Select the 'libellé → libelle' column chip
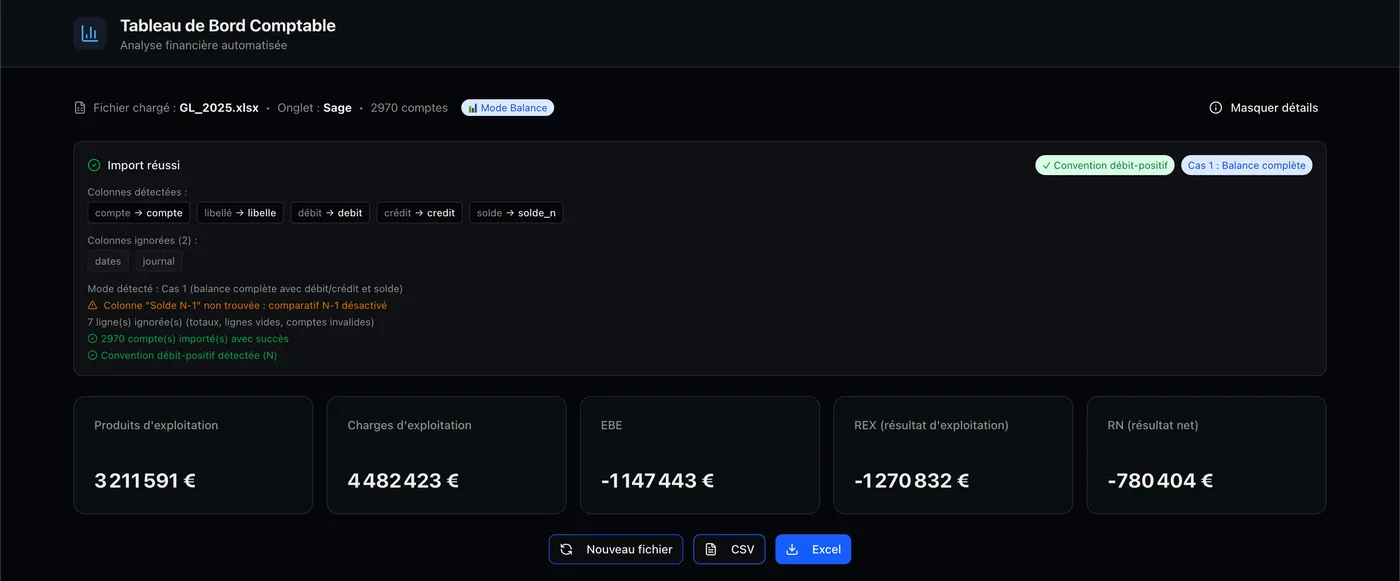The width and height of the screenshot is (1400, 581). [x=240, y=213]
